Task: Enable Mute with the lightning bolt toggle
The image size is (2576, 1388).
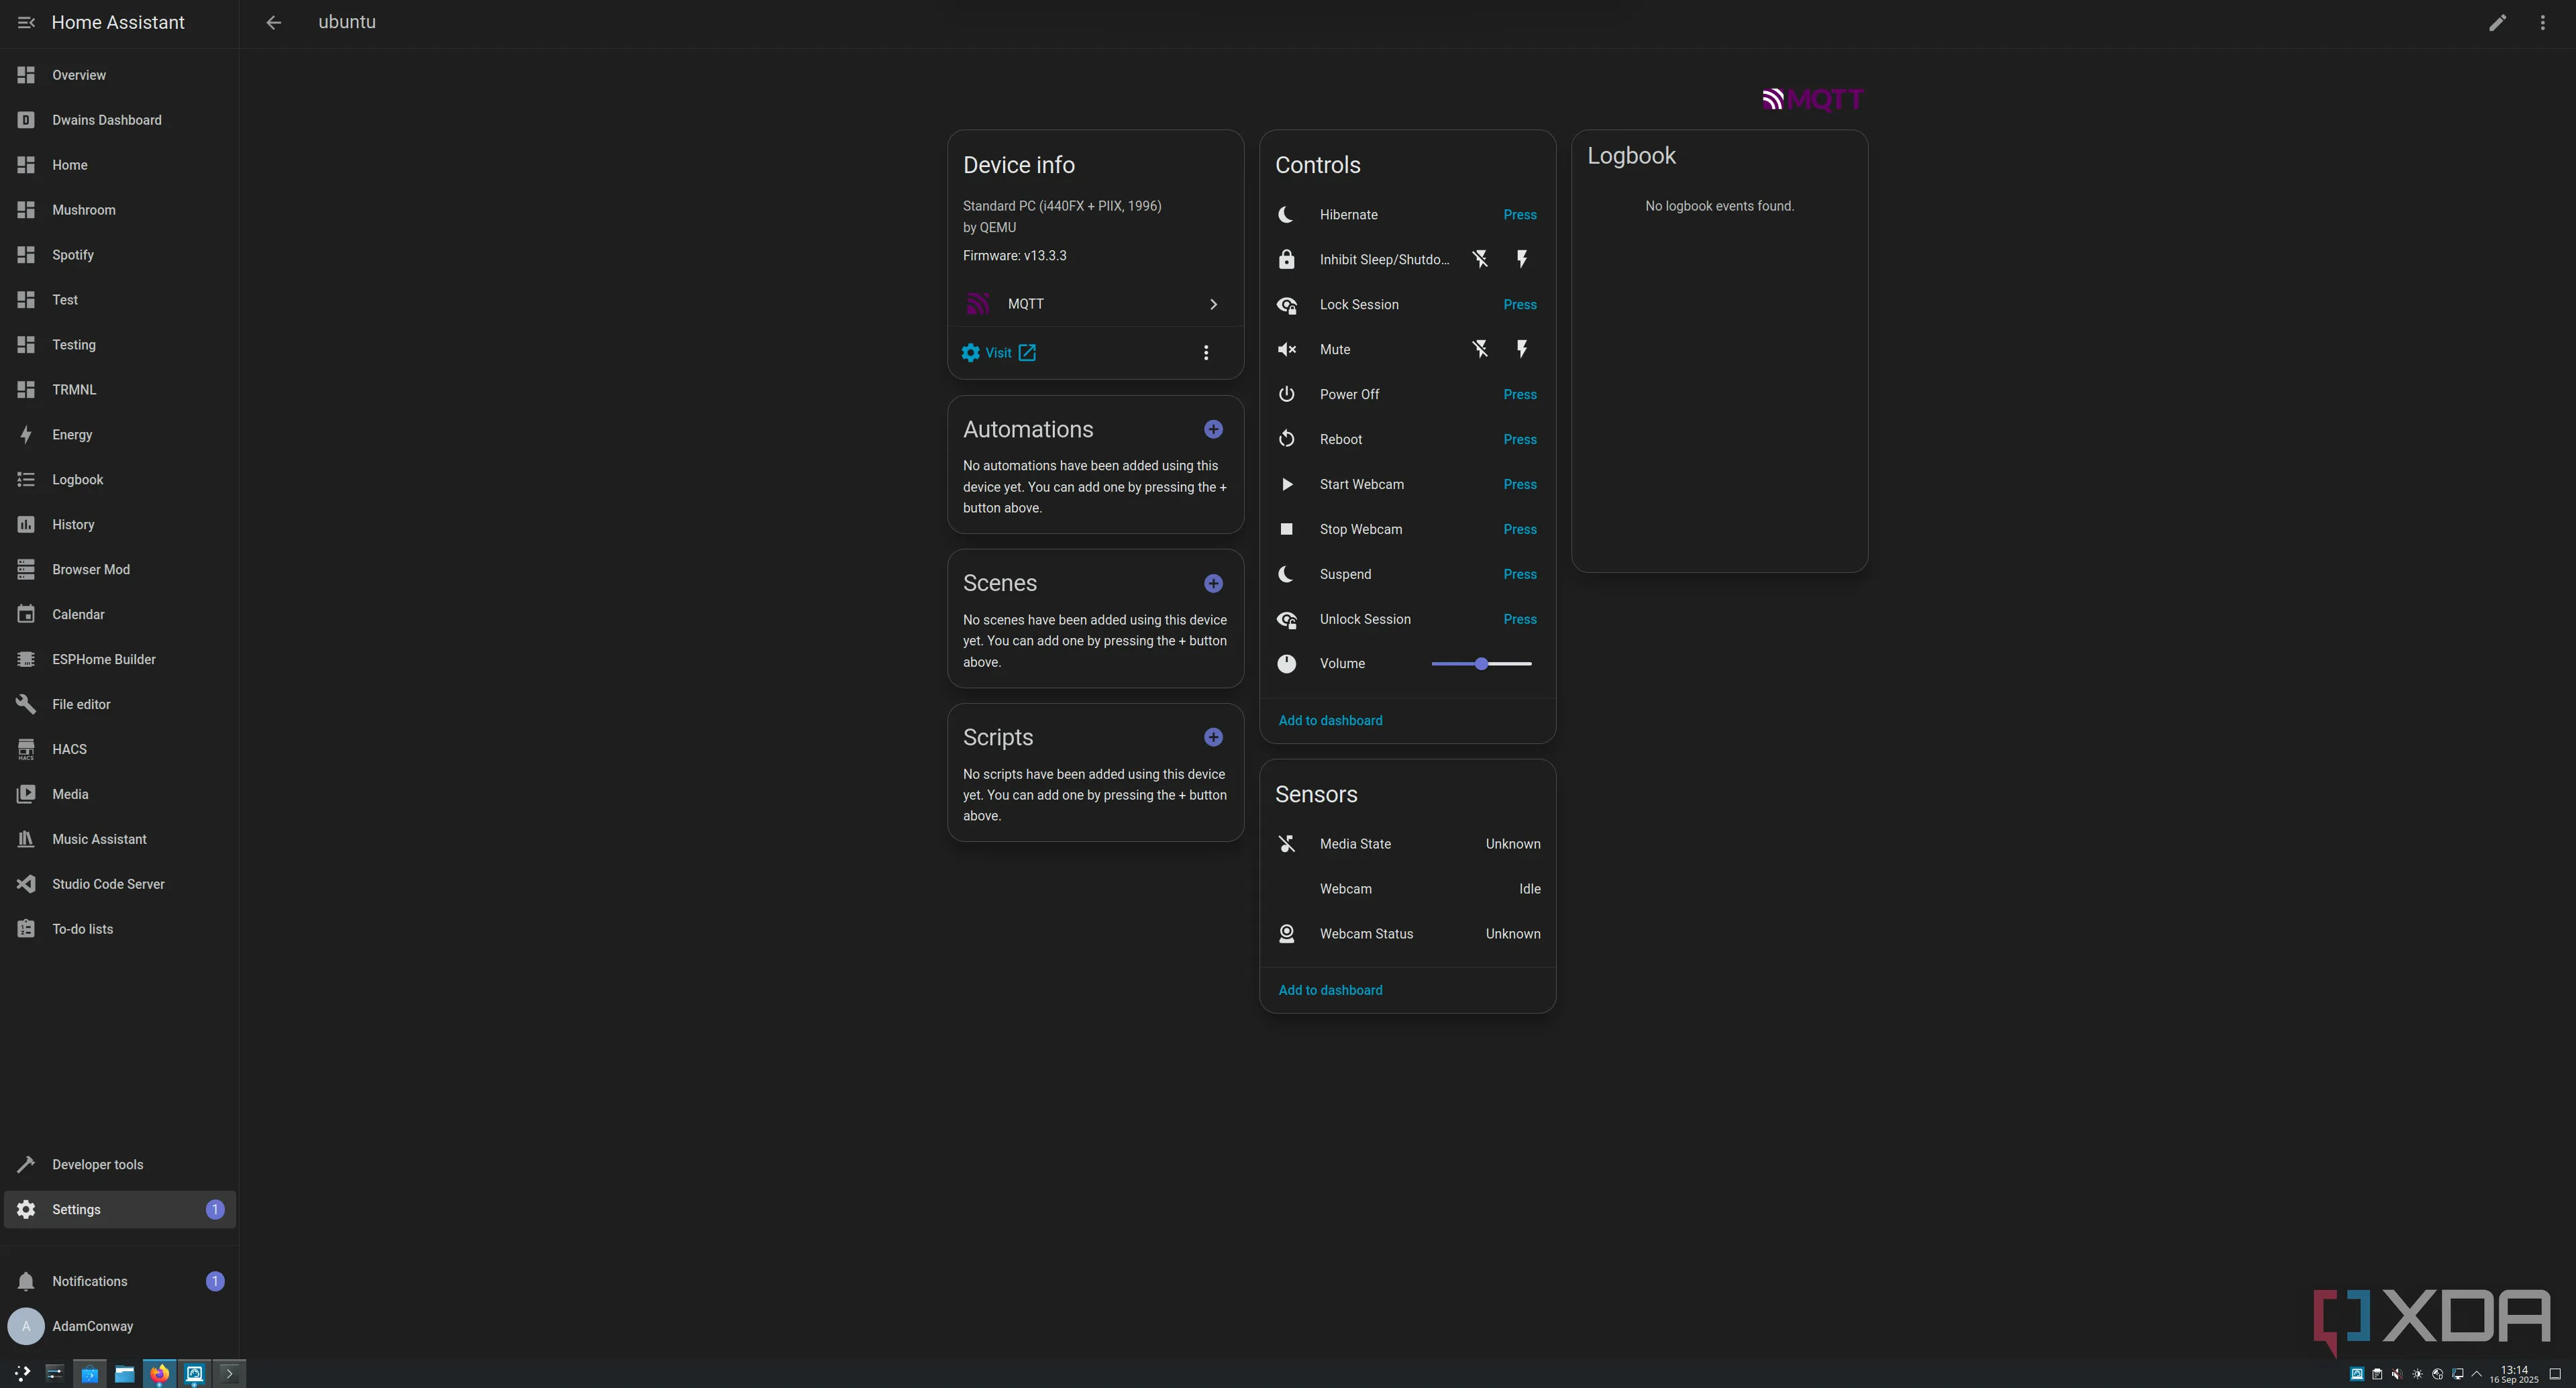Action: coord(1521,349)
